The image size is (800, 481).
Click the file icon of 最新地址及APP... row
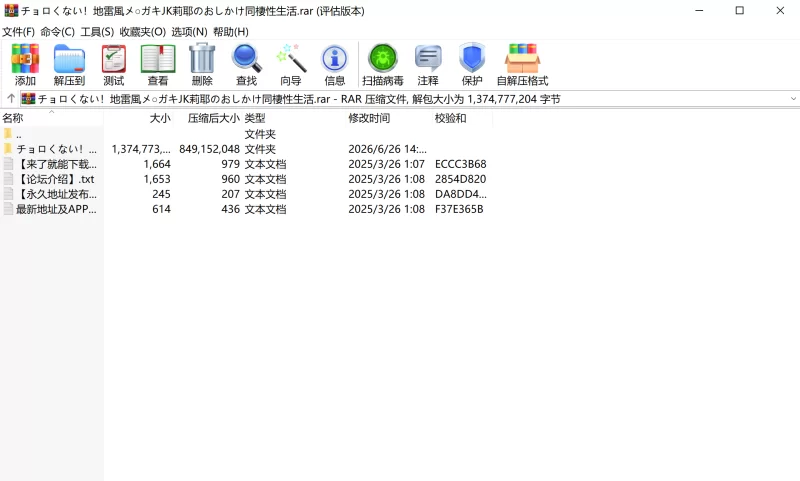(x=8, y=209)
